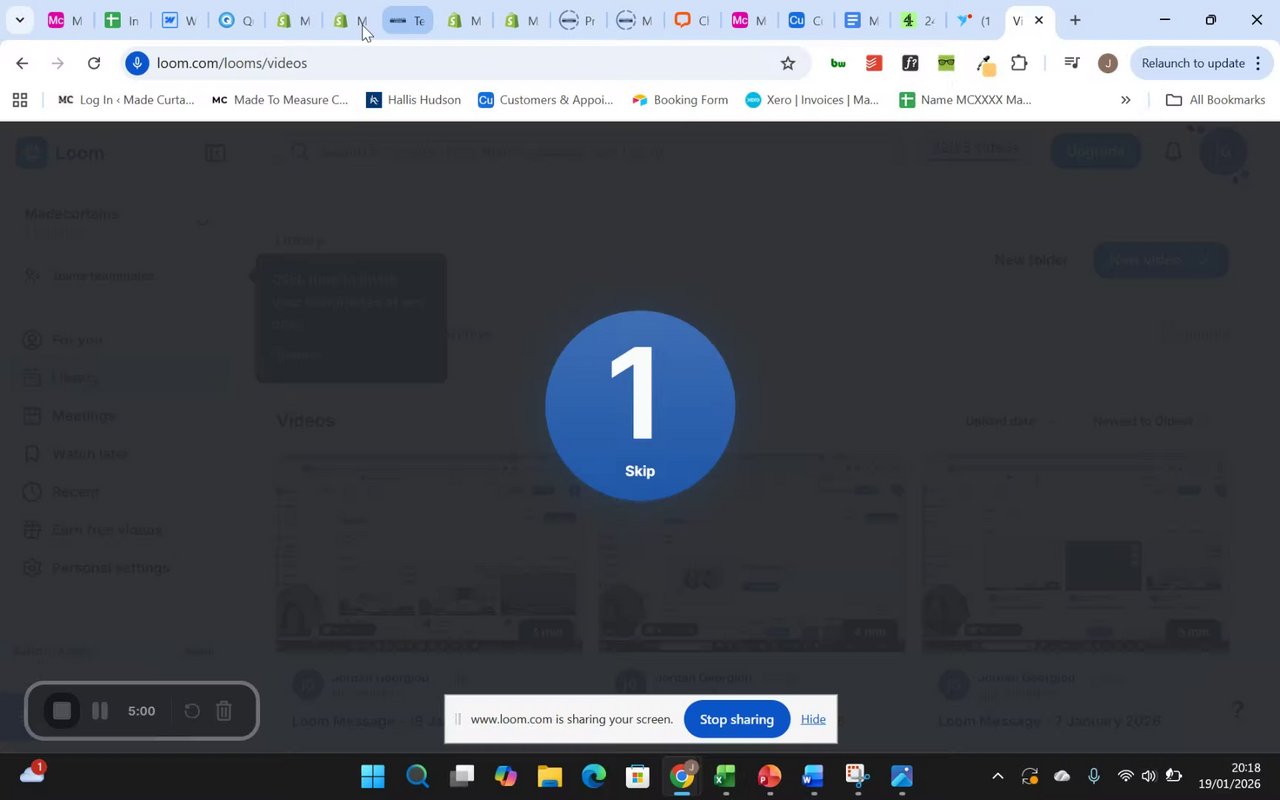Open the pen highlighter extension

pos(985,65)
